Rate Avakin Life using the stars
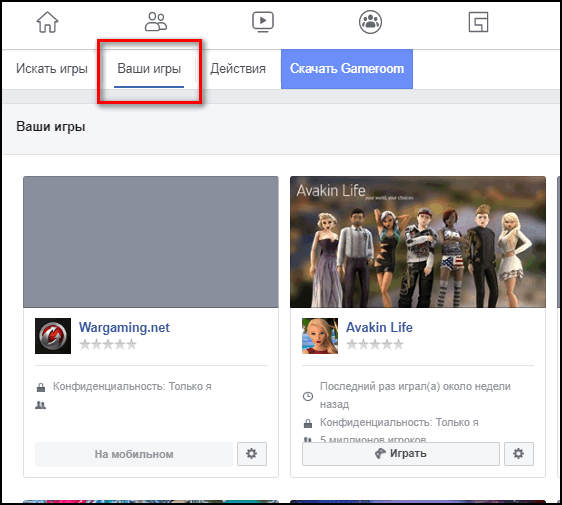The width and height of the screenshot is (562, 505). click(x=375, y=345)
